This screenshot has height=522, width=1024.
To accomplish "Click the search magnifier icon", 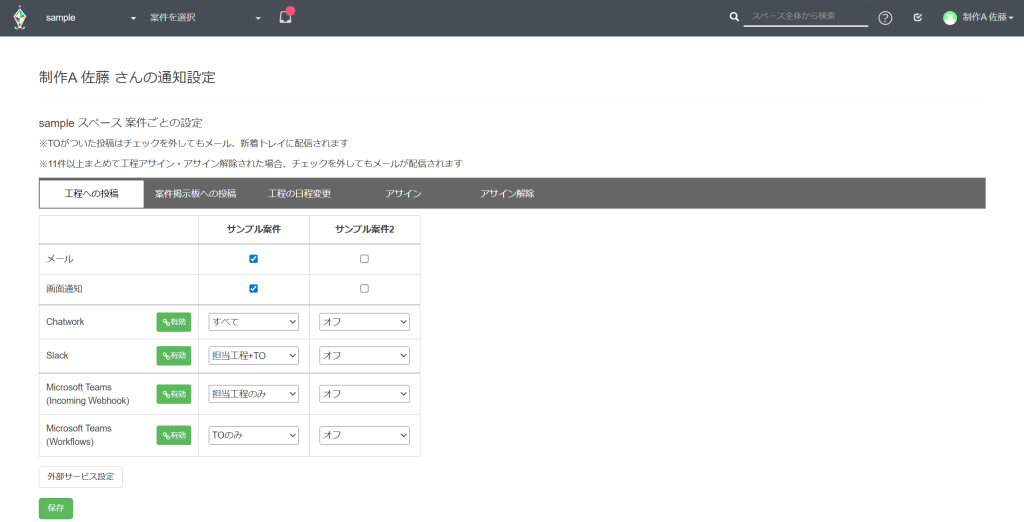I will click(x=734, y=17).
